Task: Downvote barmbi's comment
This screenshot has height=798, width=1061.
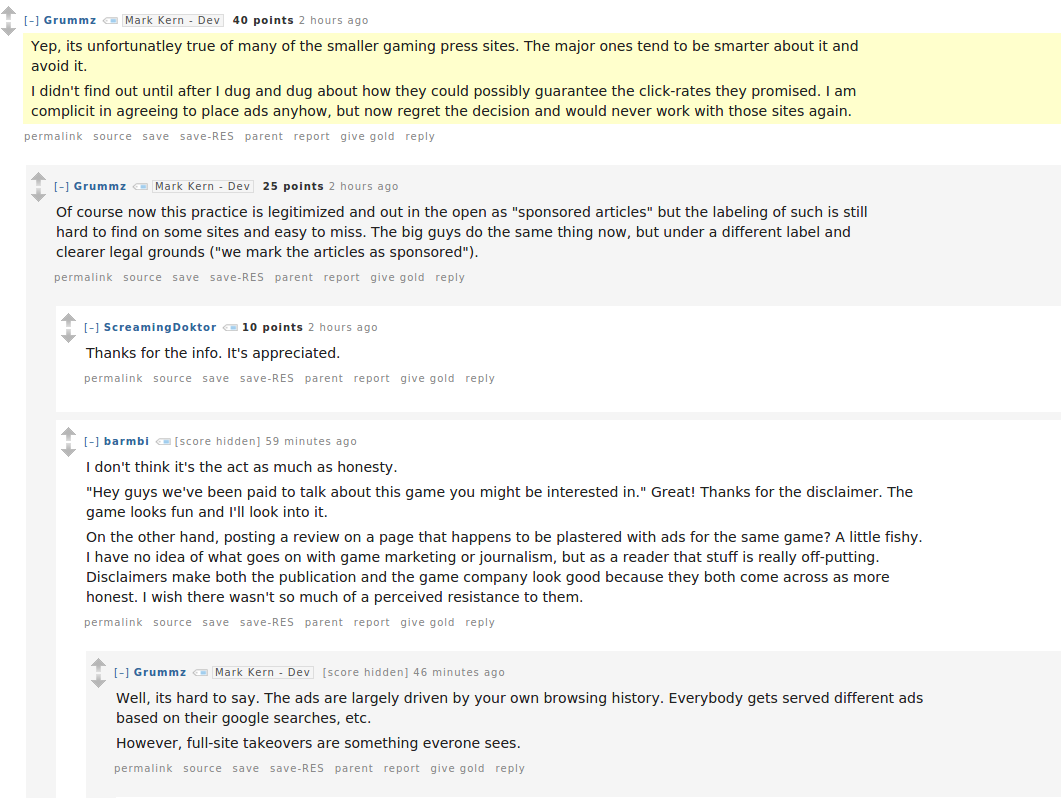Action: pyautogui.click(x=68, y=450)
